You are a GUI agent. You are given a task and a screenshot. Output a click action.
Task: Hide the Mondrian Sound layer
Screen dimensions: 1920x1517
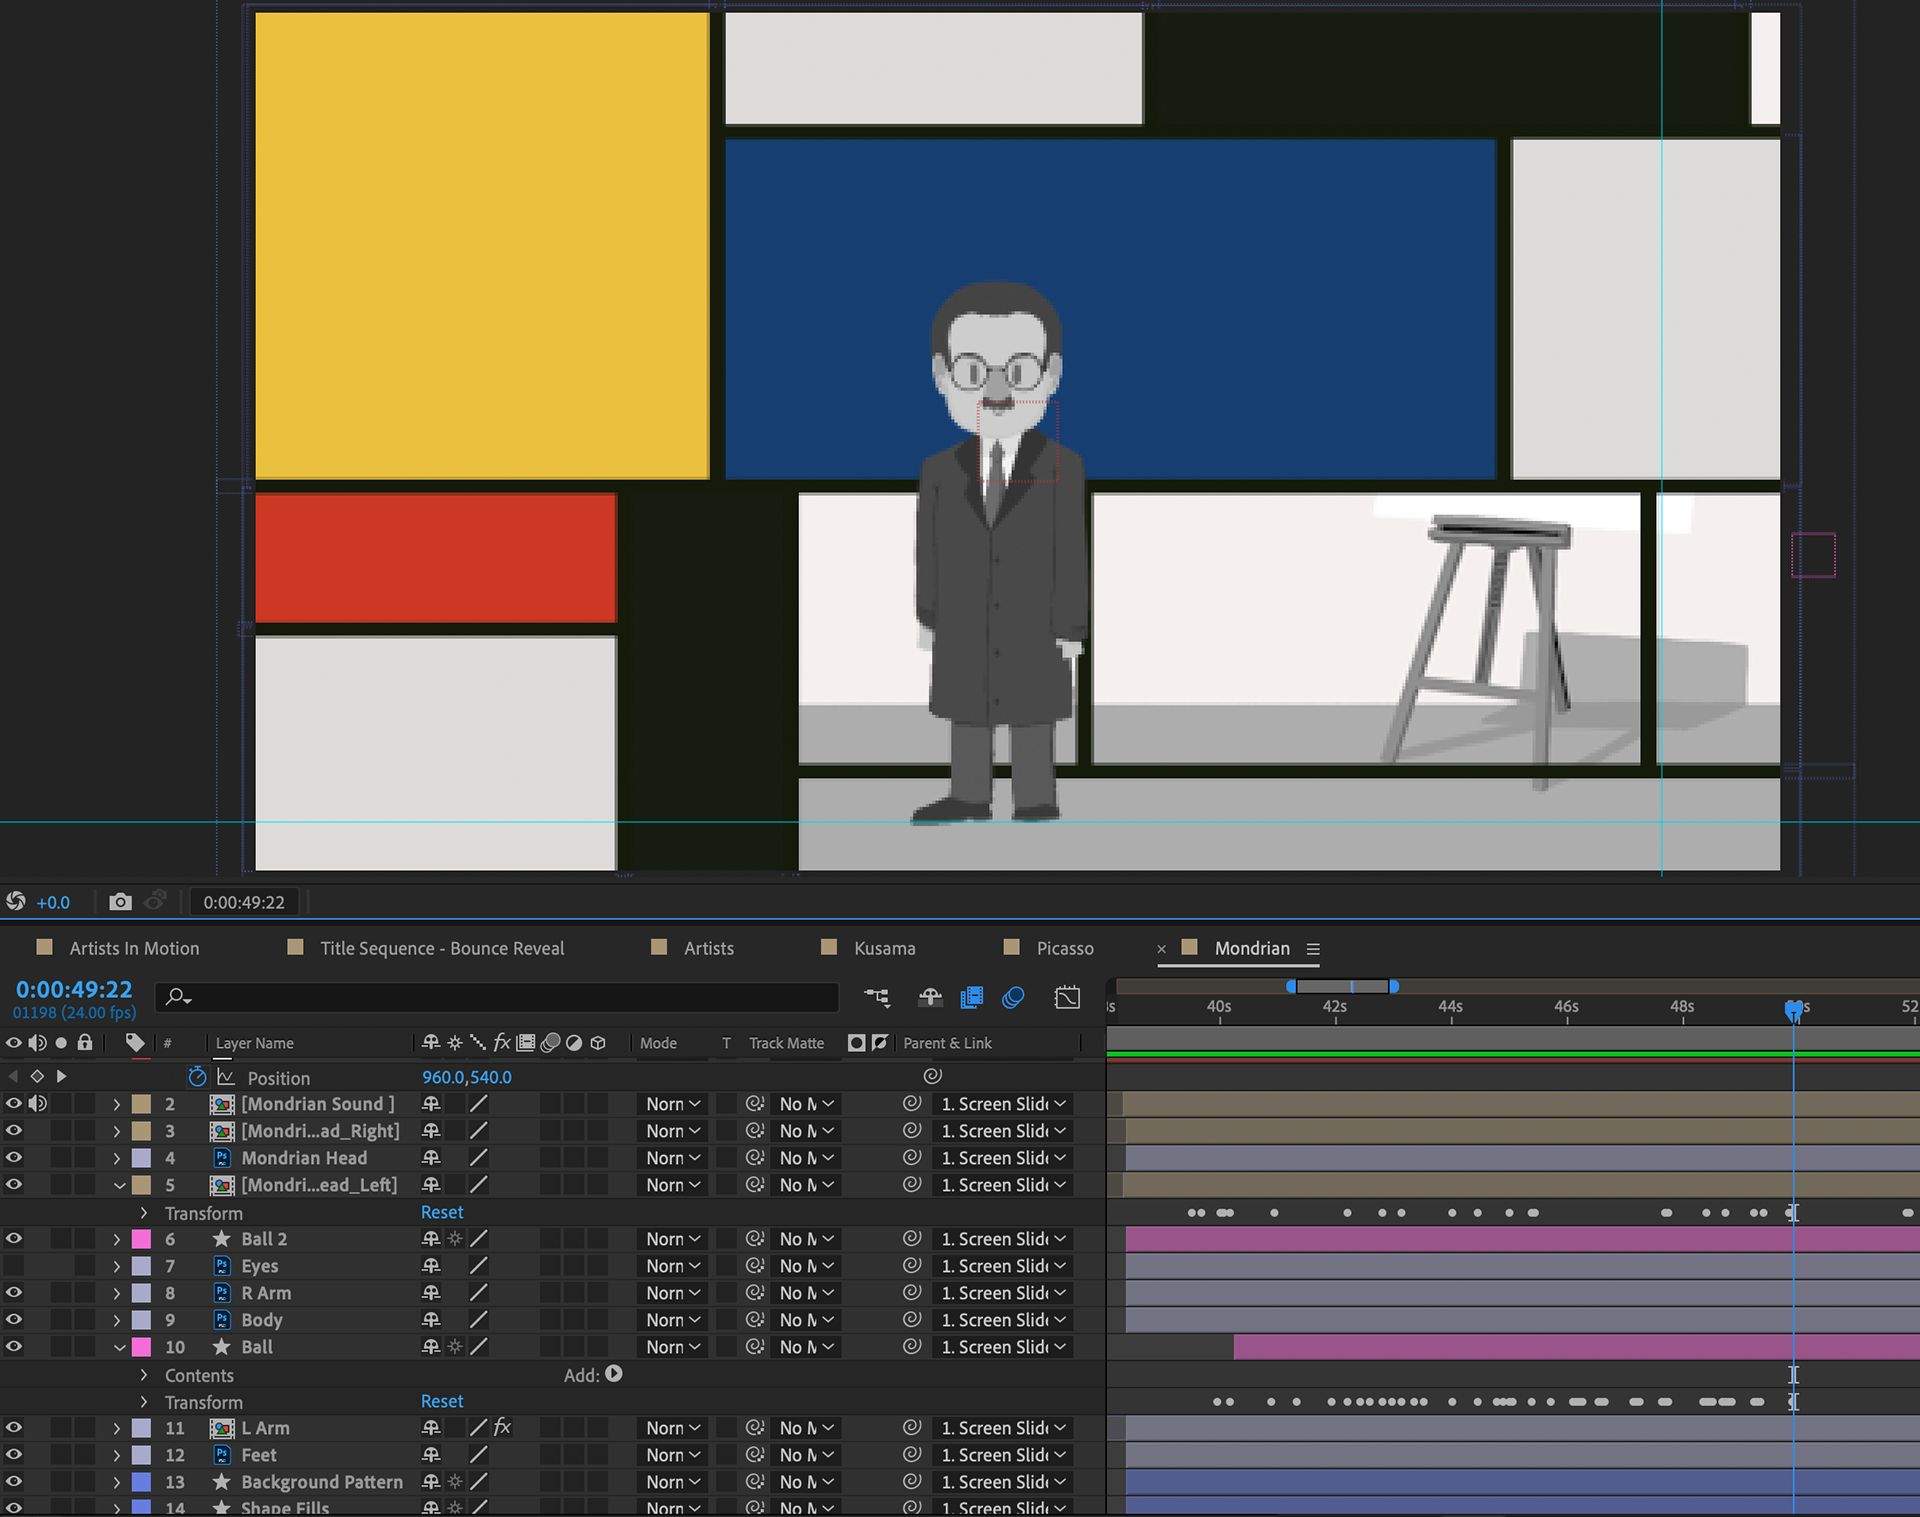point(13,1104)
